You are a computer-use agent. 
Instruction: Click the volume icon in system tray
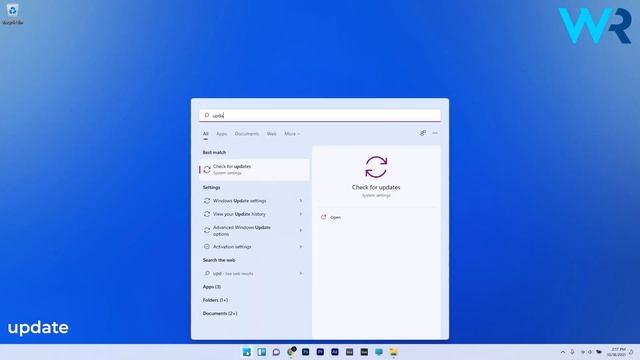click(590, 352)
